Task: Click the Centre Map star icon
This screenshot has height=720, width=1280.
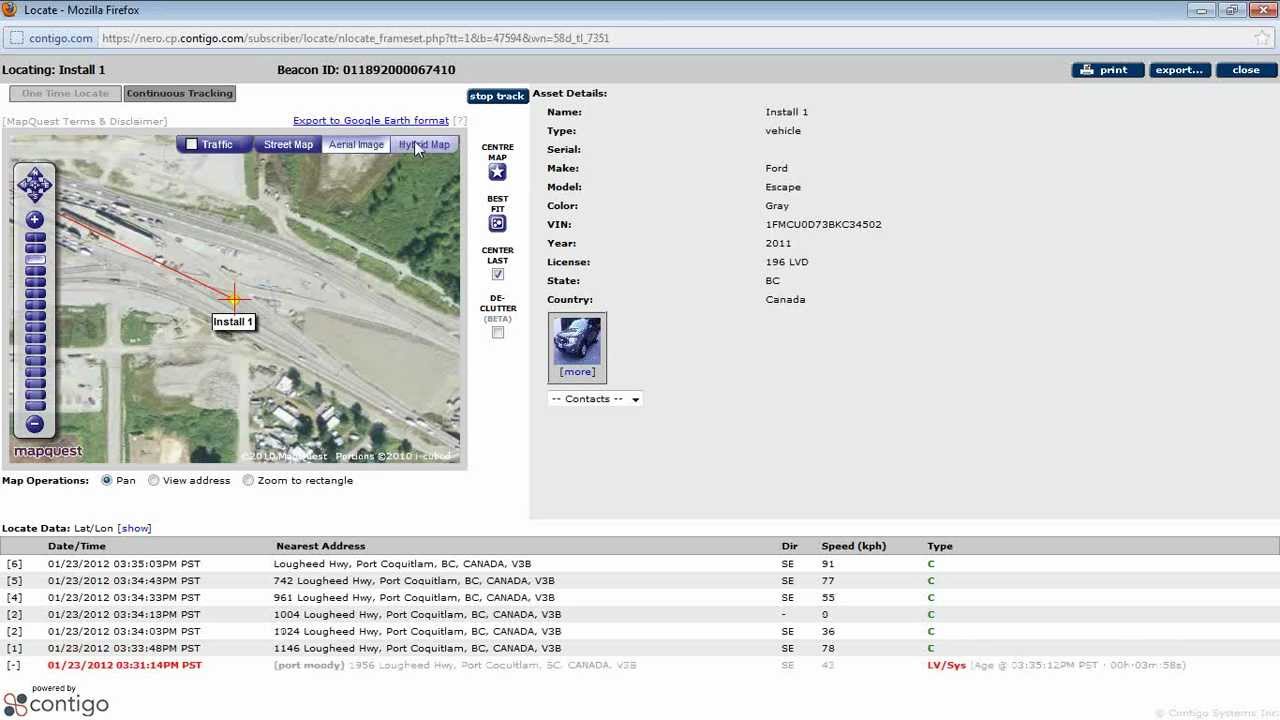Action: click(497, 172)
